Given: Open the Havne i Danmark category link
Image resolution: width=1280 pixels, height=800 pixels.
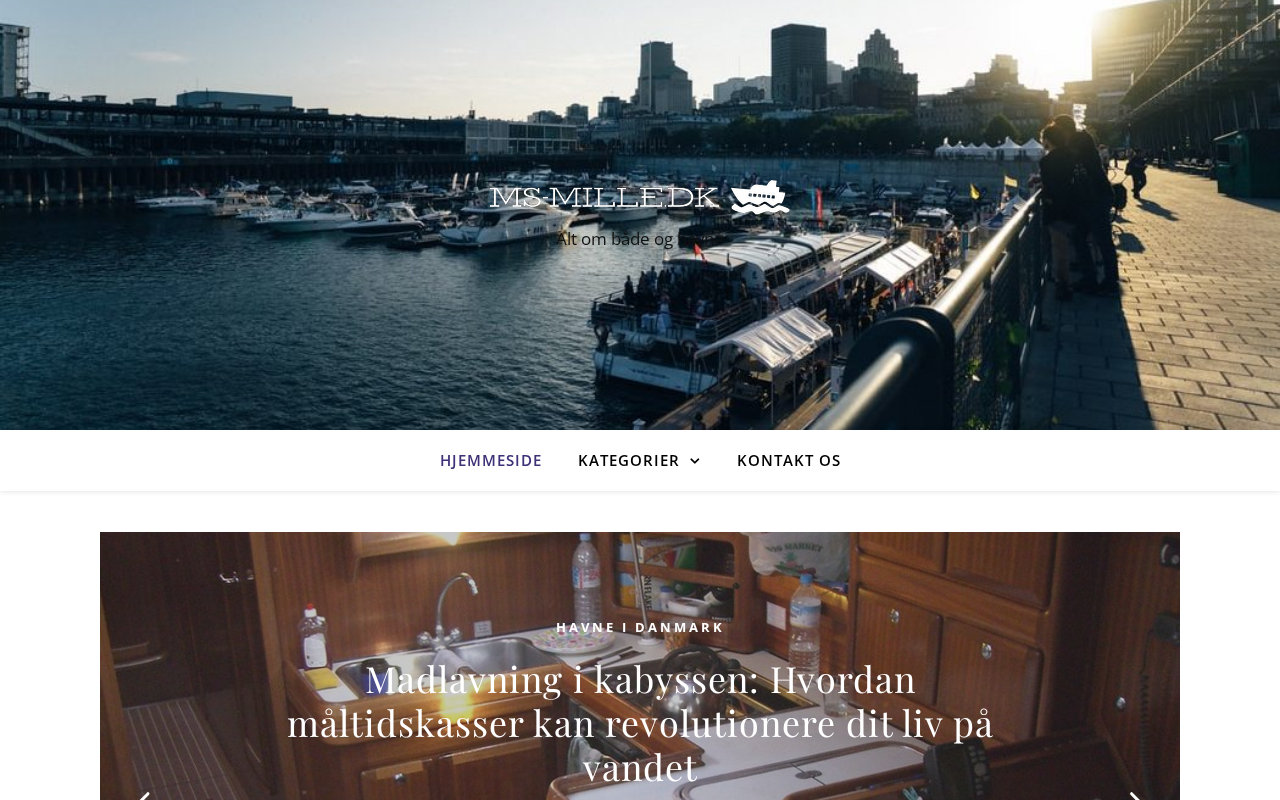Looking at the screenshot, I should click(640, 627).
